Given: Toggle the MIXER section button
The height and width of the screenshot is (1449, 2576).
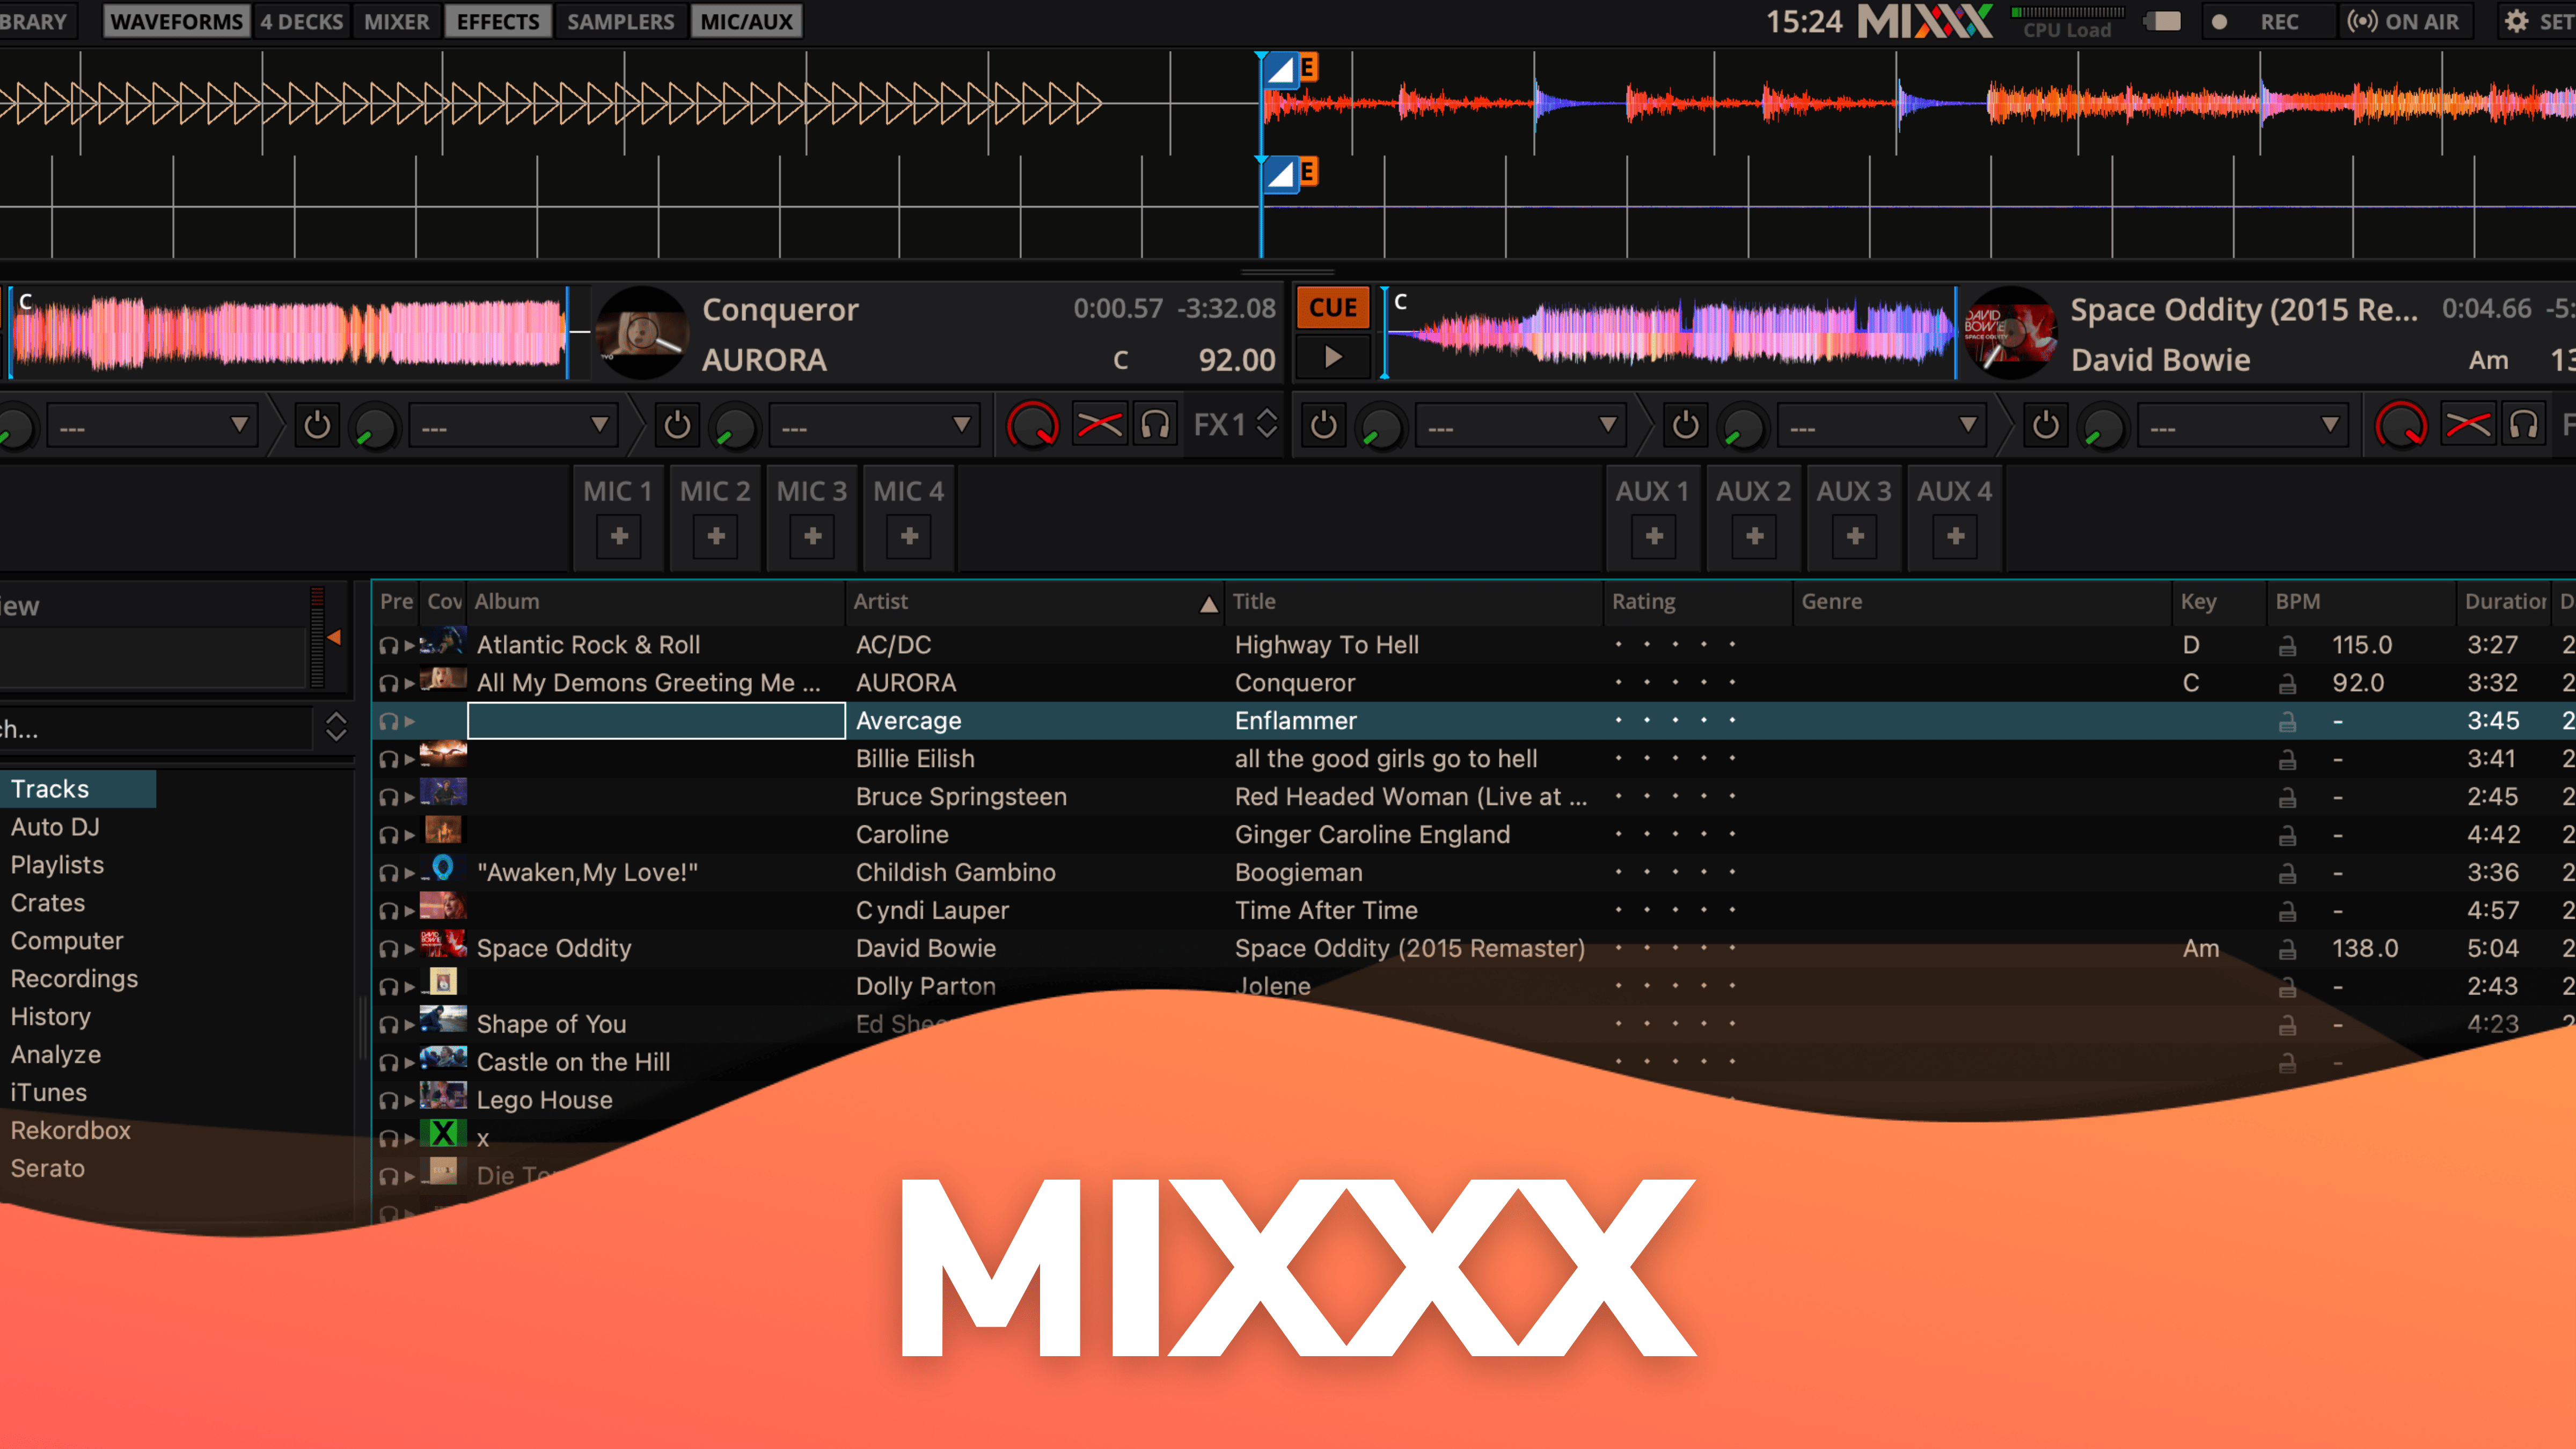Looking at the screenshot, I should pyautogui.click(x=396, y=21).
